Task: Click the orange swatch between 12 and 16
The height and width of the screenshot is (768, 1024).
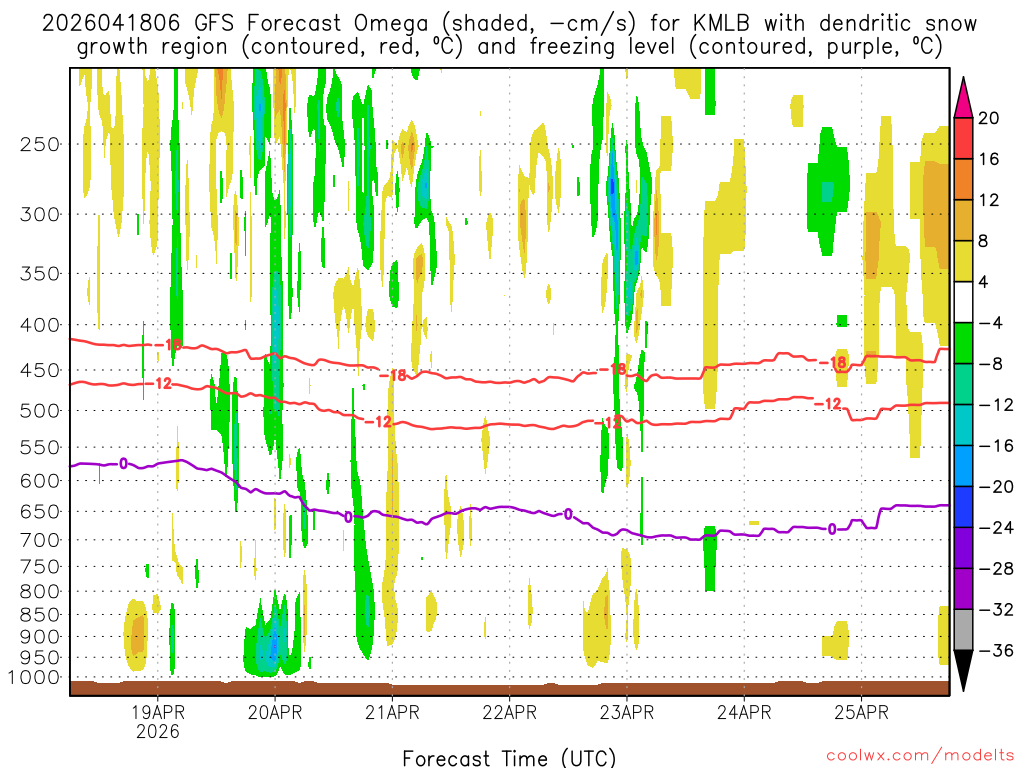Action: click(963, 180)
